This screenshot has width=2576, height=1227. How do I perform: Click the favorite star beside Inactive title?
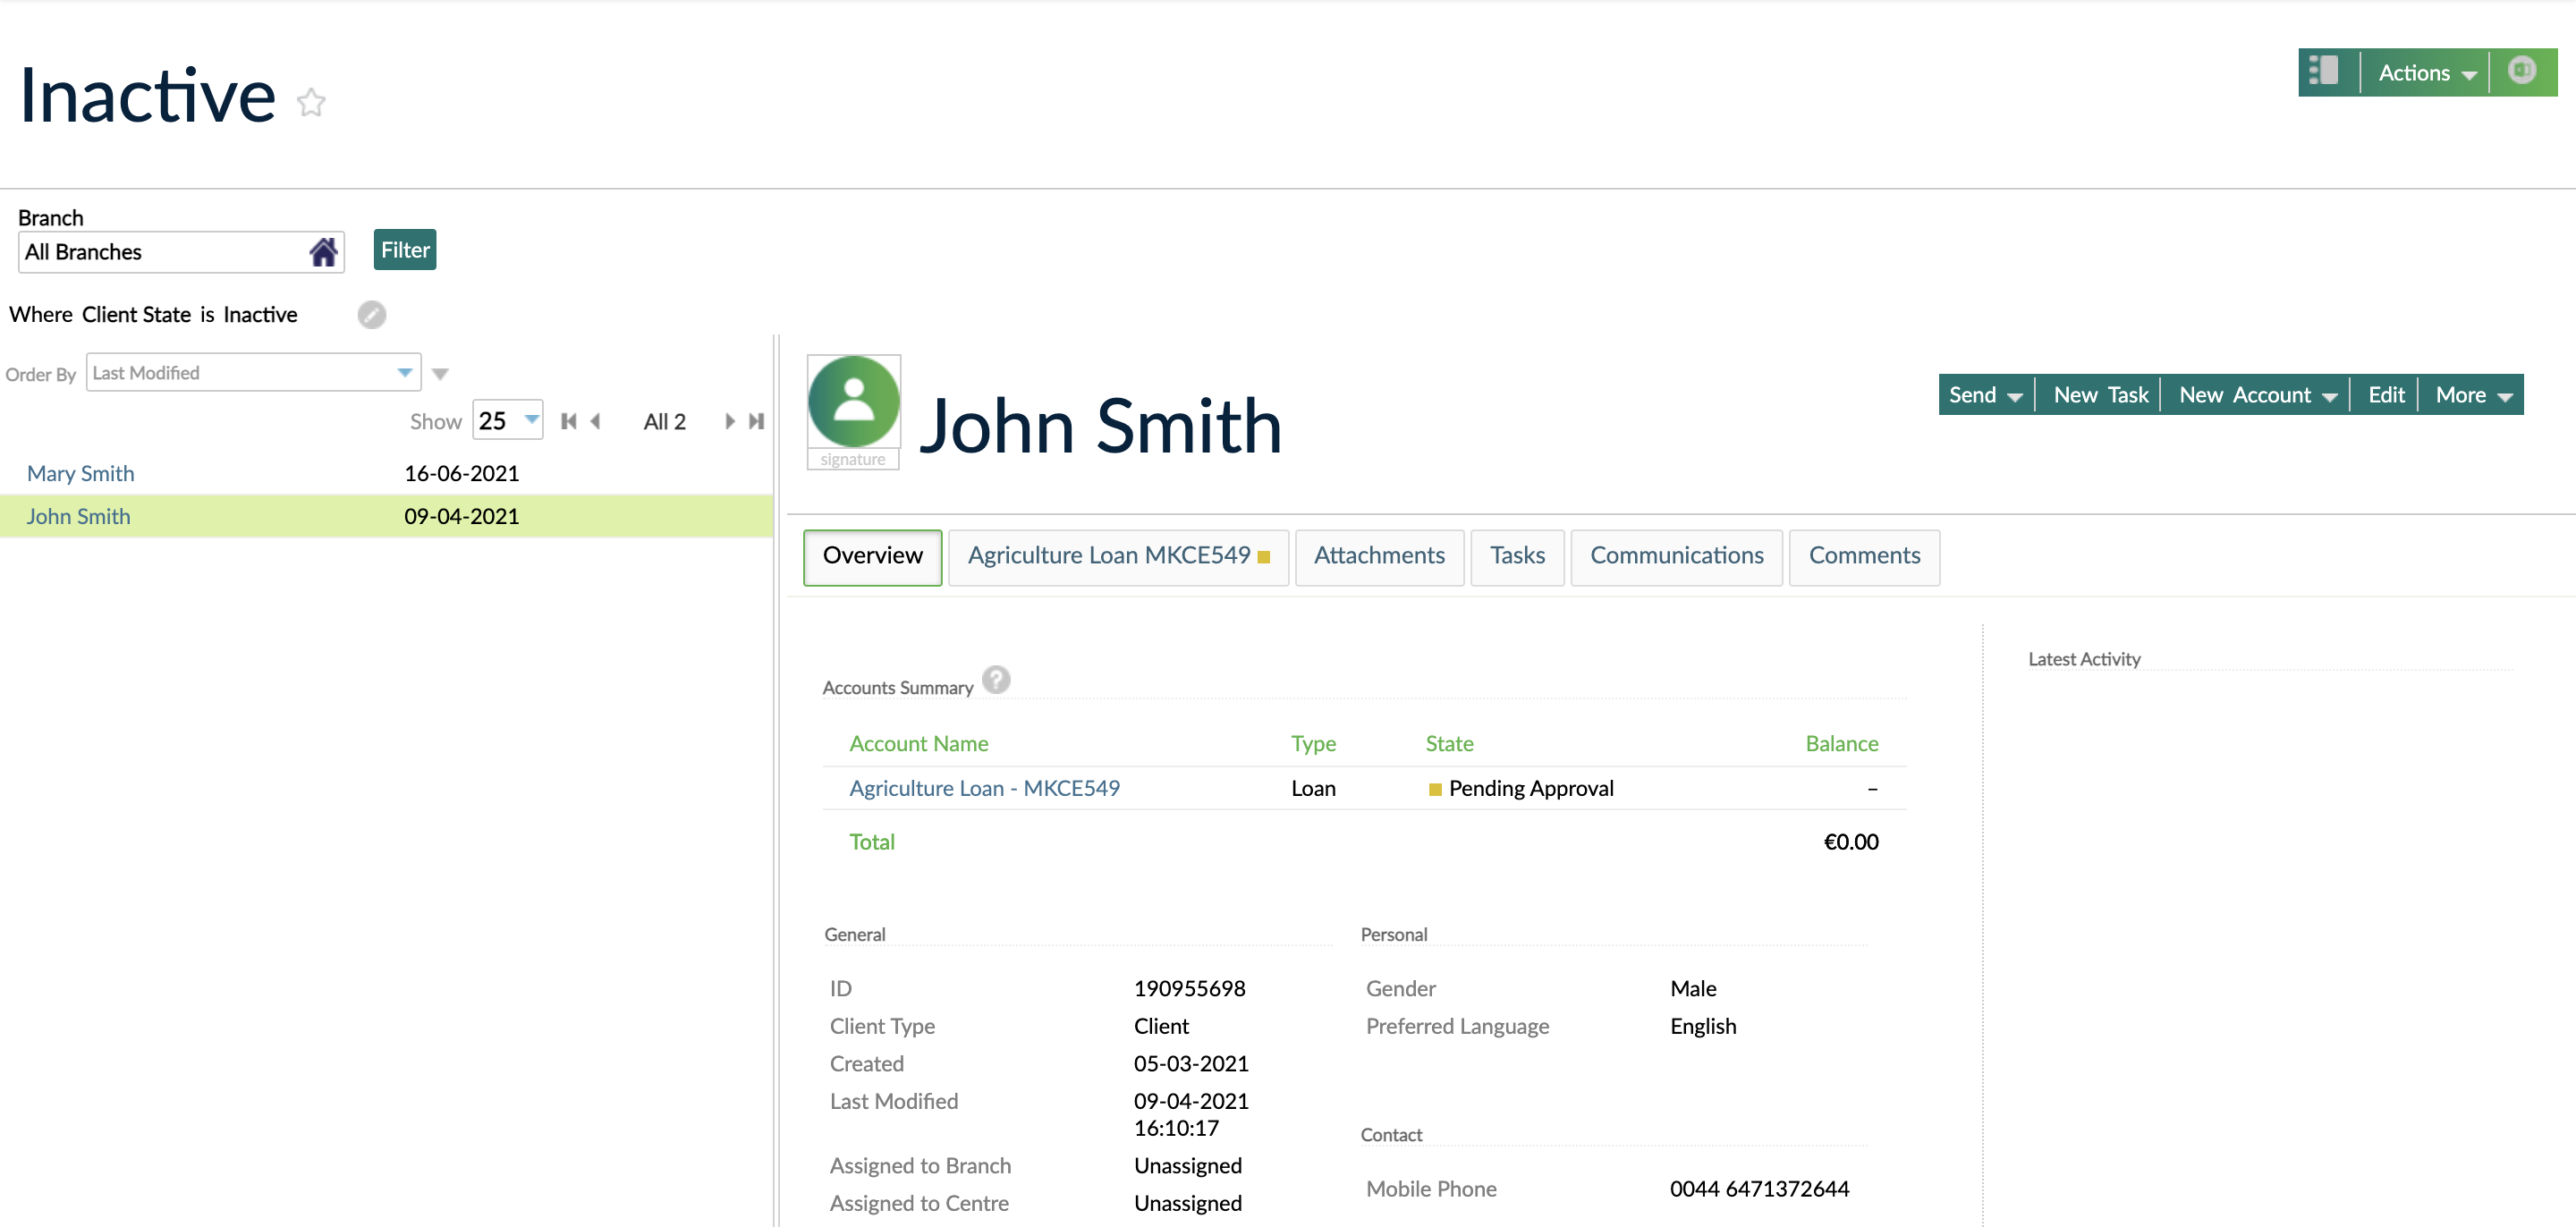pos(311,102)
